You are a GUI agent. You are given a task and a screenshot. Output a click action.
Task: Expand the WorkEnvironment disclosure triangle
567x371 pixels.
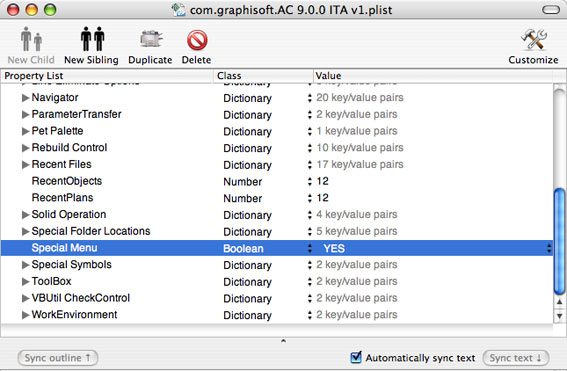(x=25, y=315)
